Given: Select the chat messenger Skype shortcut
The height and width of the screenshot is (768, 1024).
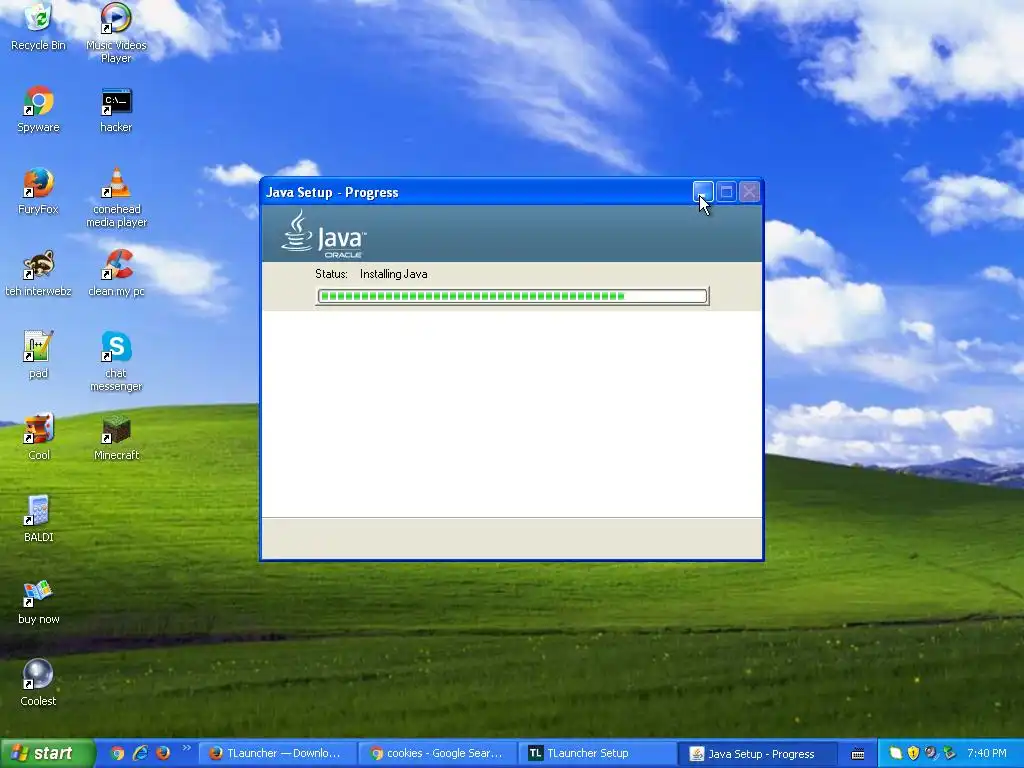Looking at the screenshot, I should pos(116,361).
